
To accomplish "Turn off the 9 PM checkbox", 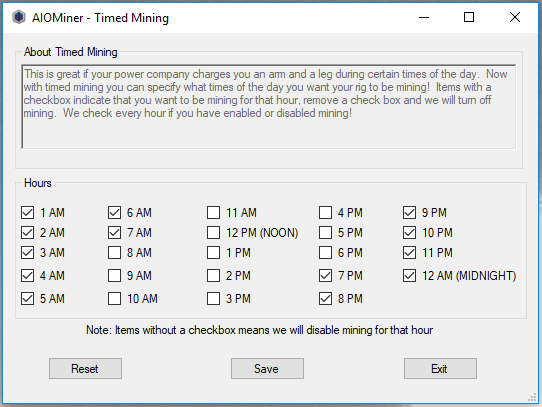I will coord(409,213).
